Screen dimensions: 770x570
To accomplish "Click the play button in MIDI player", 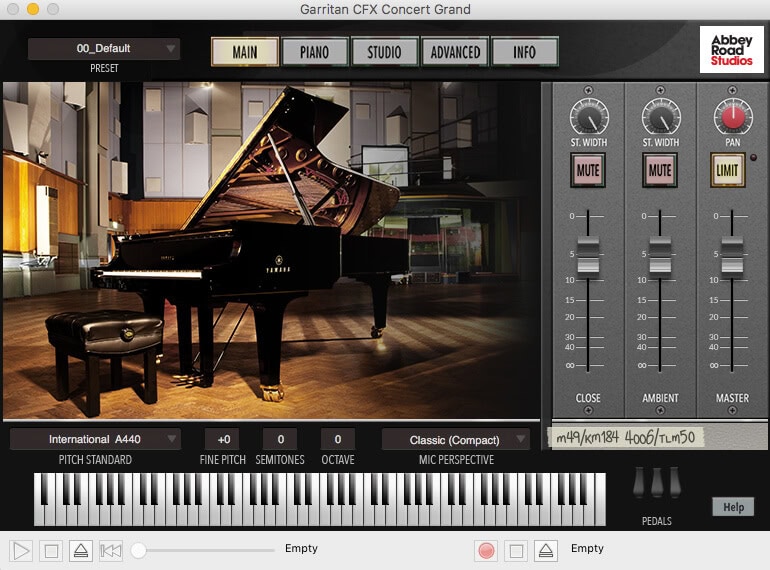I will [21, 551].
